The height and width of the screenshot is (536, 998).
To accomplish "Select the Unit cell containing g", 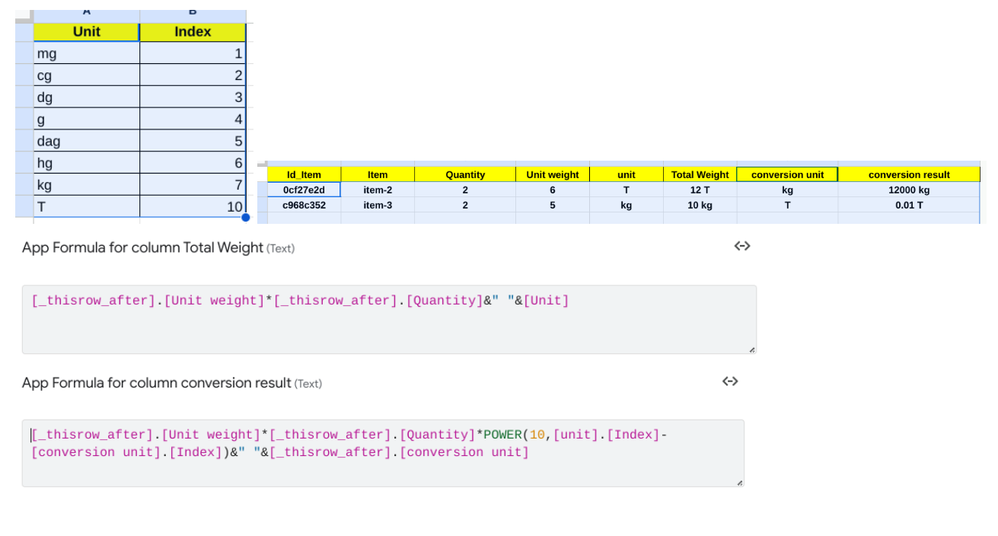I will point(87,119).
